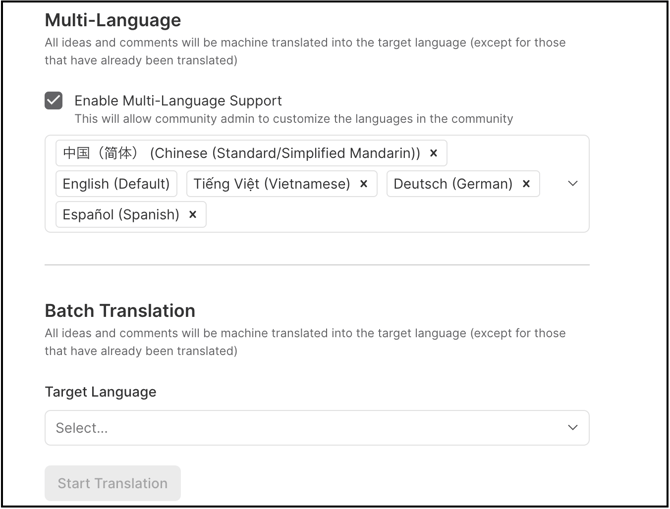Click the Target Language dropdown arrow

click(x=572, y=428)
